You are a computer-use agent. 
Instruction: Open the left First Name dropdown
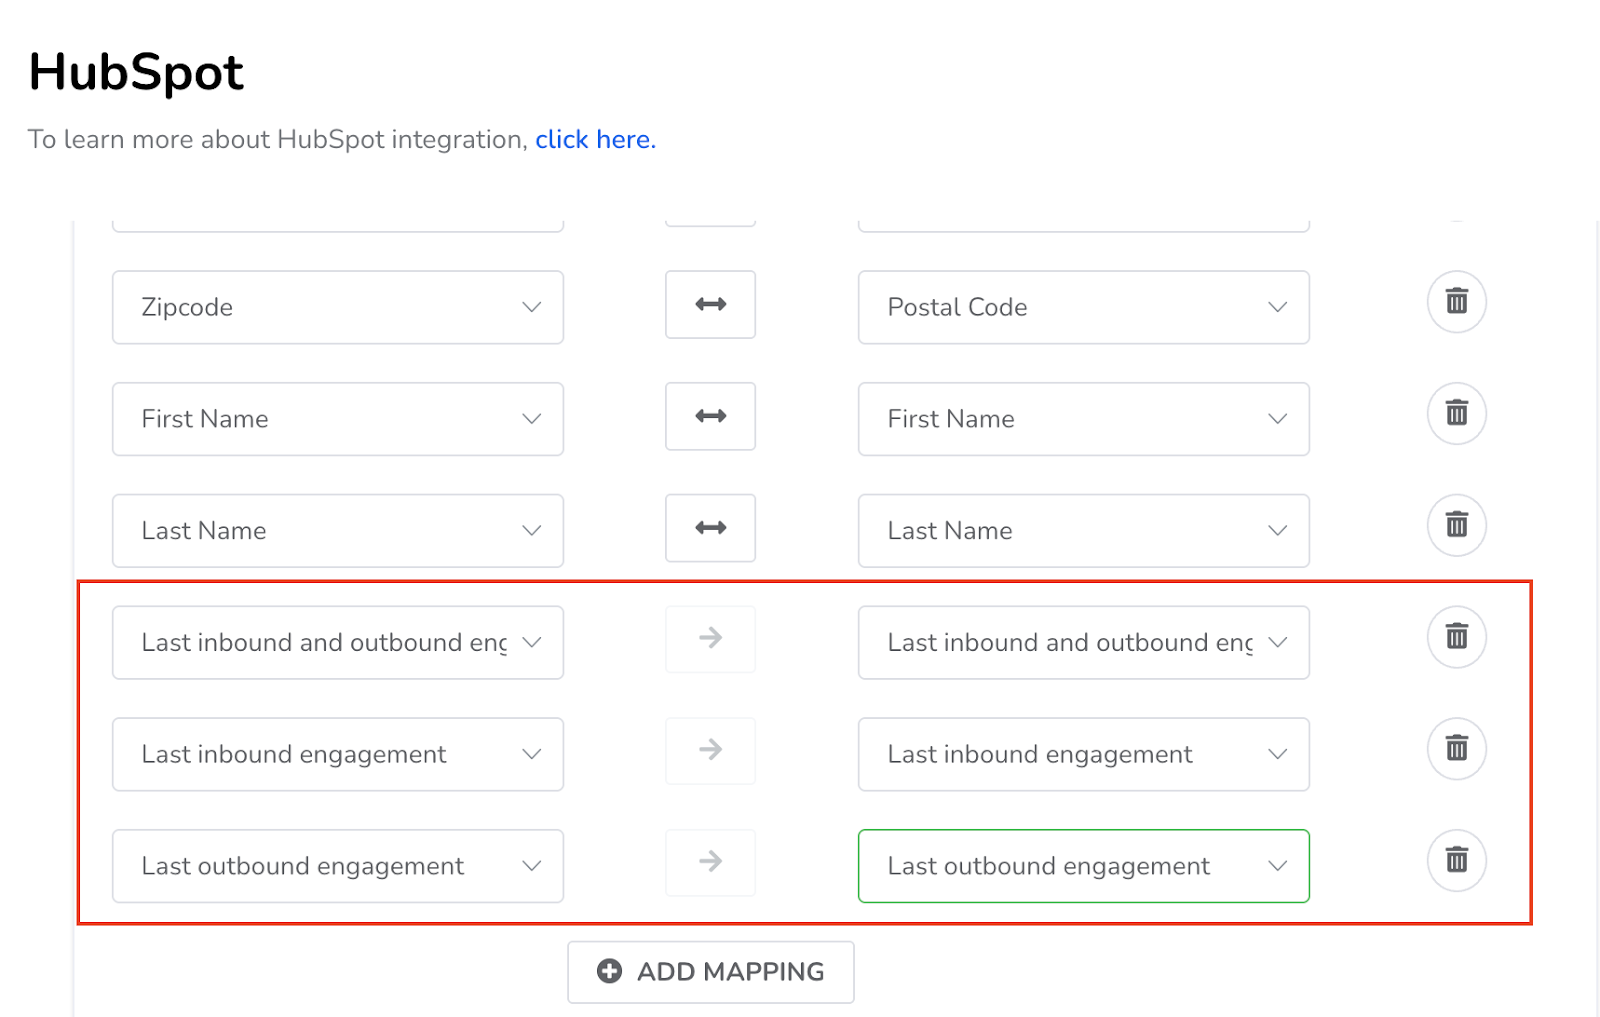tap(338, 419)
